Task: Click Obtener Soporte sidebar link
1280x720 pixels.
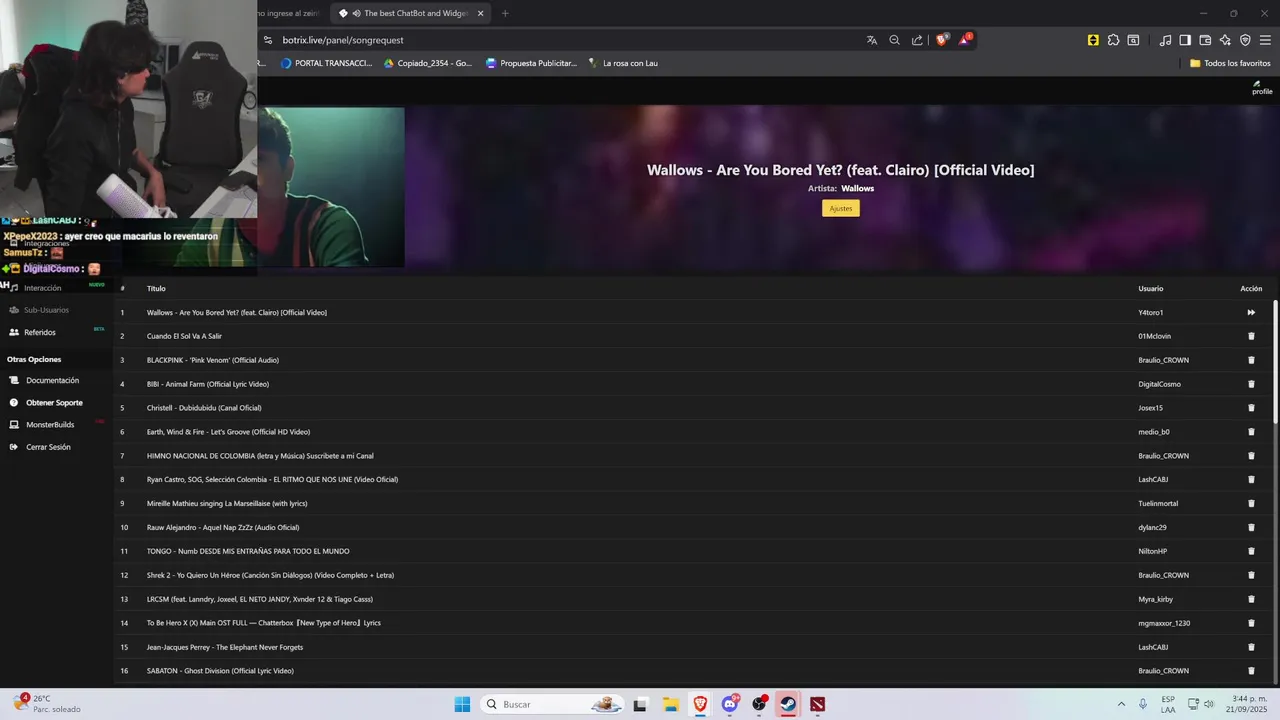Action: 54,402
